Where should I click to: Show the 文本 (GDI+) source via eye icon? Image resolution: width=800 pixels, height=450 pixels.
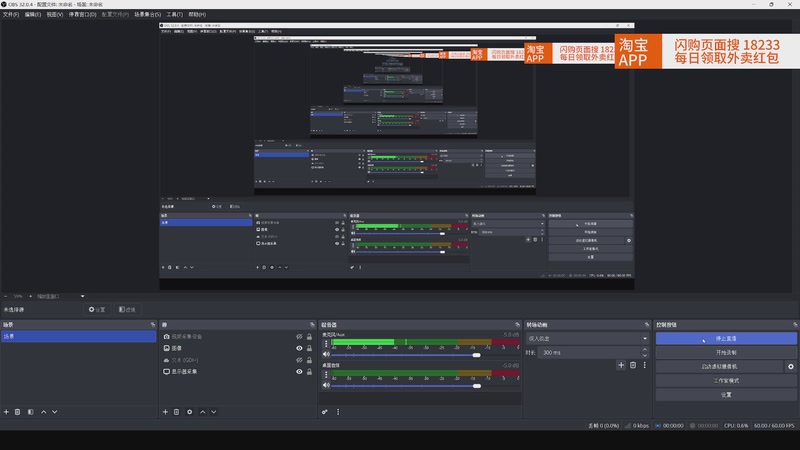point(299,360)
